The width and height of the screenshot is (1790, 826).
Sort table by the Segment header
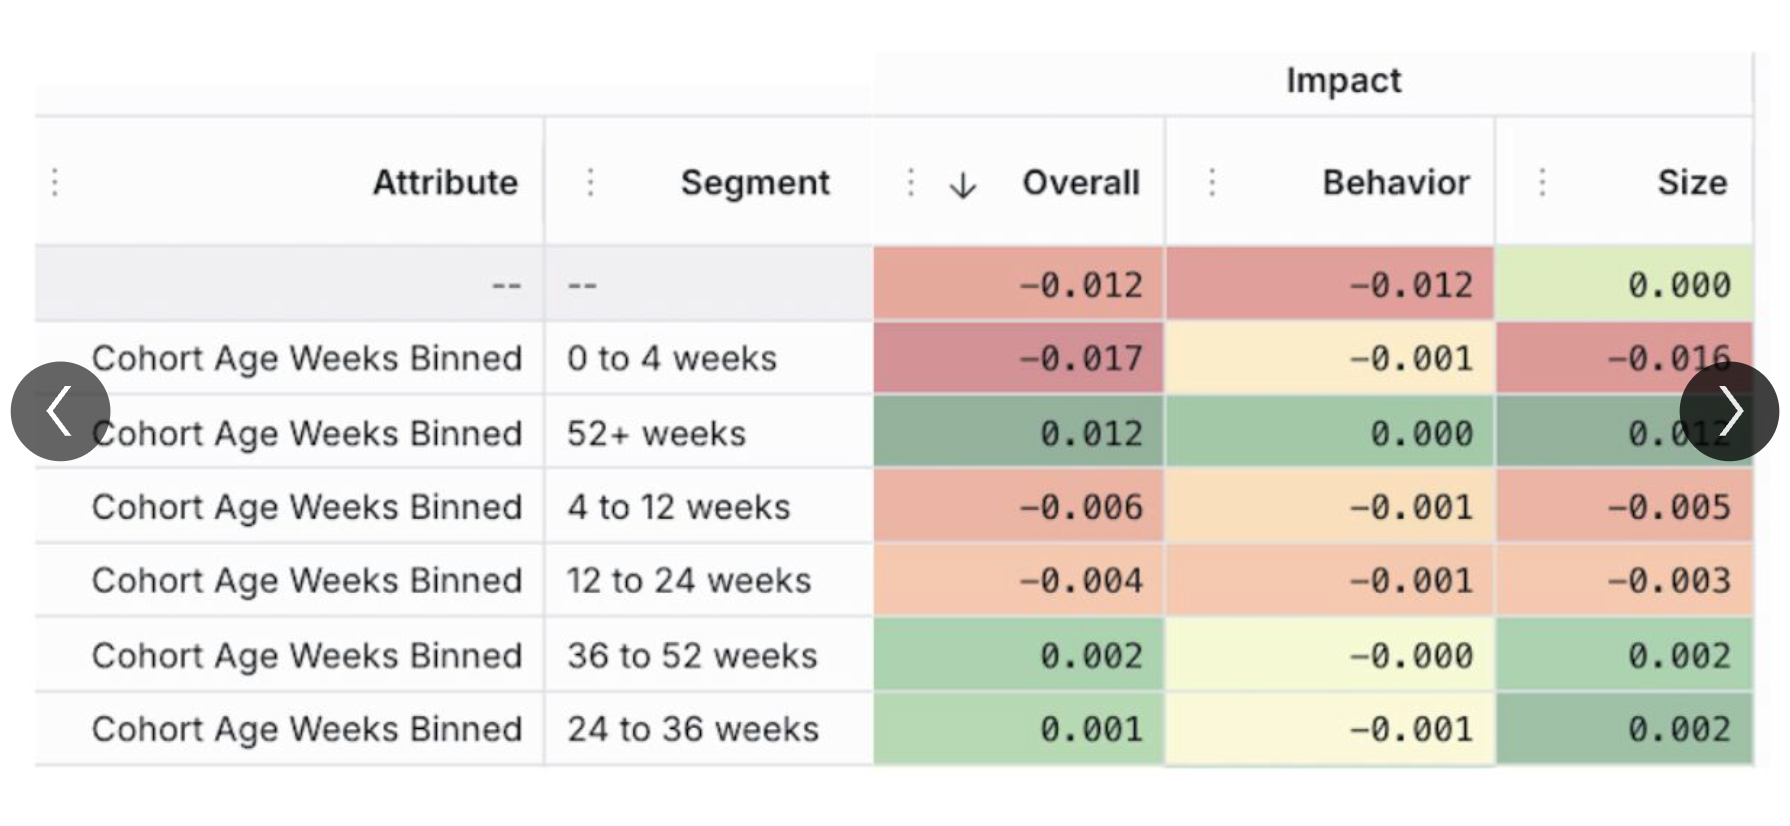(755, 182)
